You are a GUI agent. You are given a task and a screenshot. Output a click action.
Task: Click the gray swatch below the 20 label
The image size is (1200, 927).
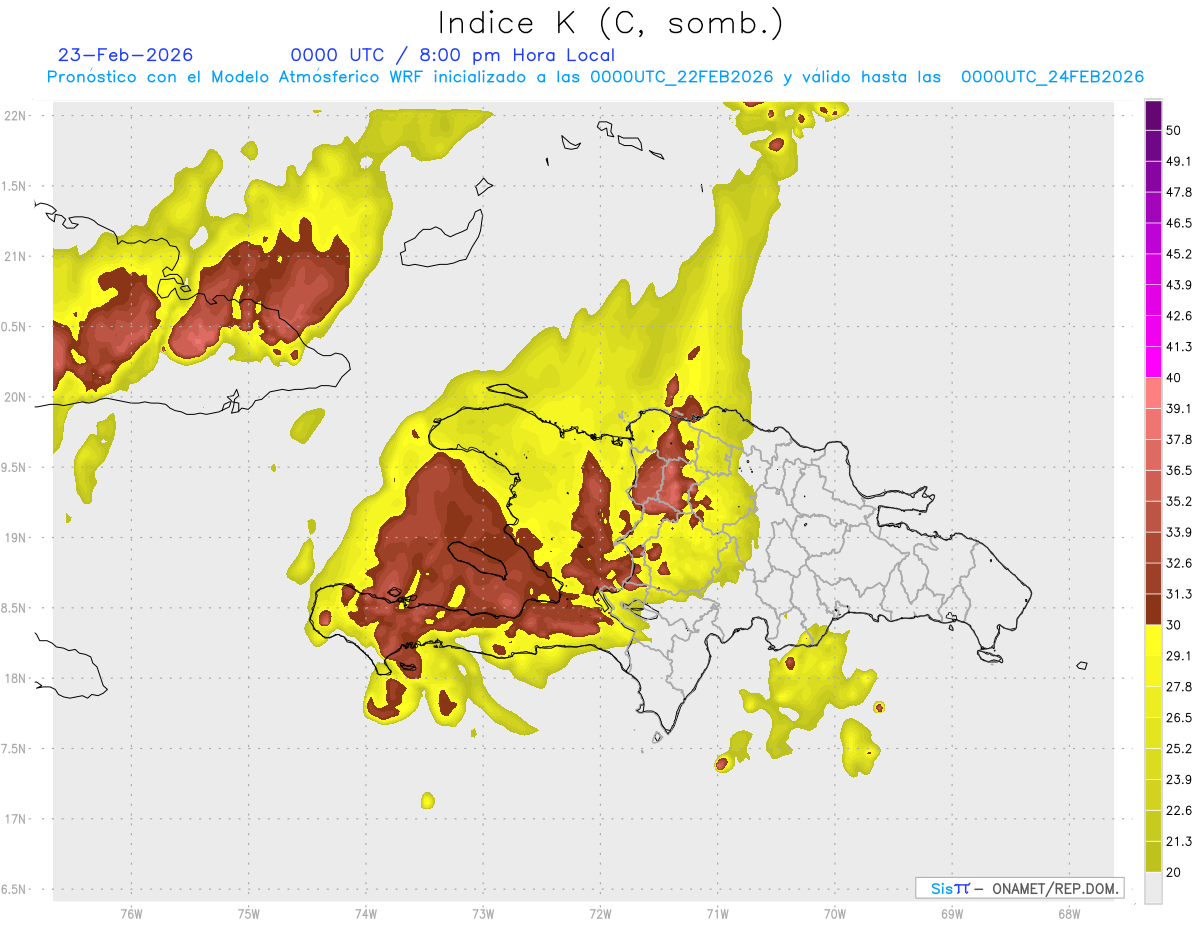(x=1154, y=888)
